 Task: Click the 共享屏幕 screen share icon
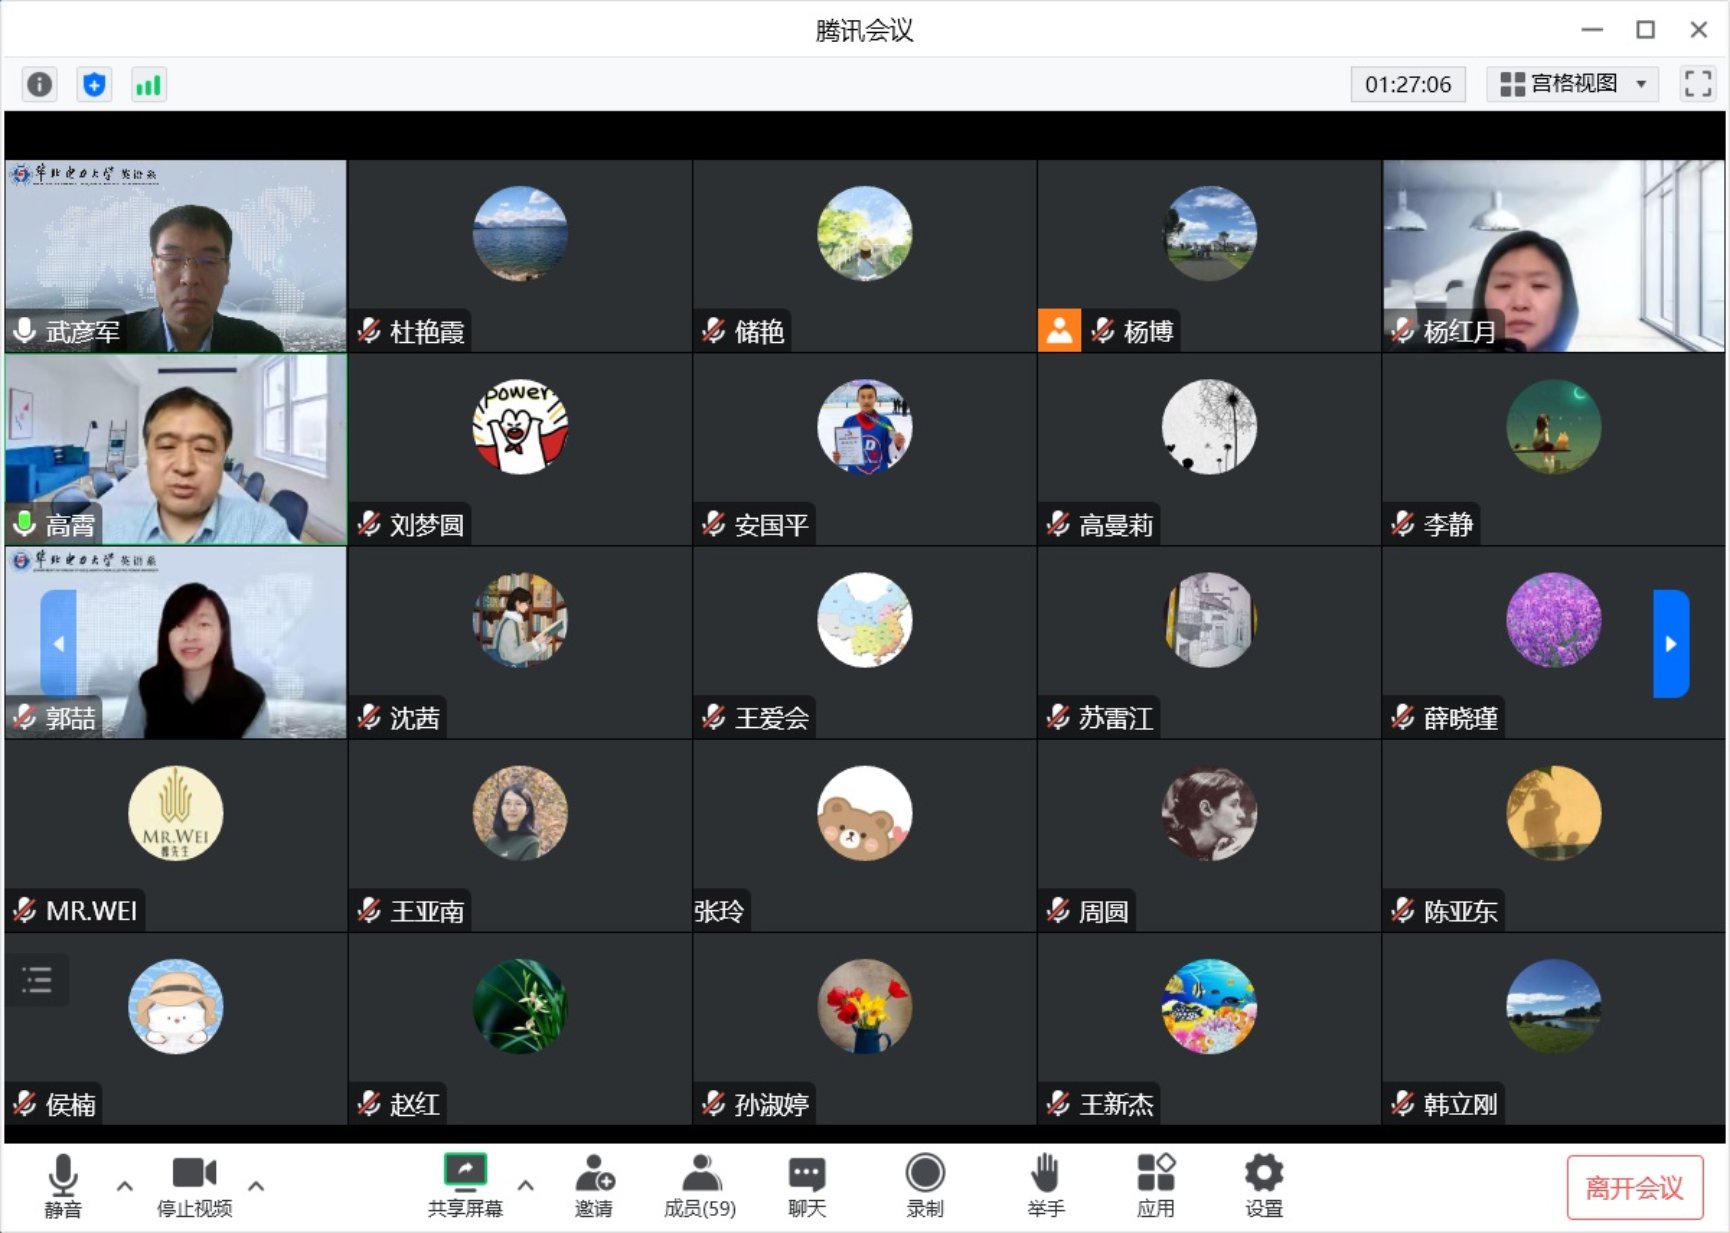466,1185
